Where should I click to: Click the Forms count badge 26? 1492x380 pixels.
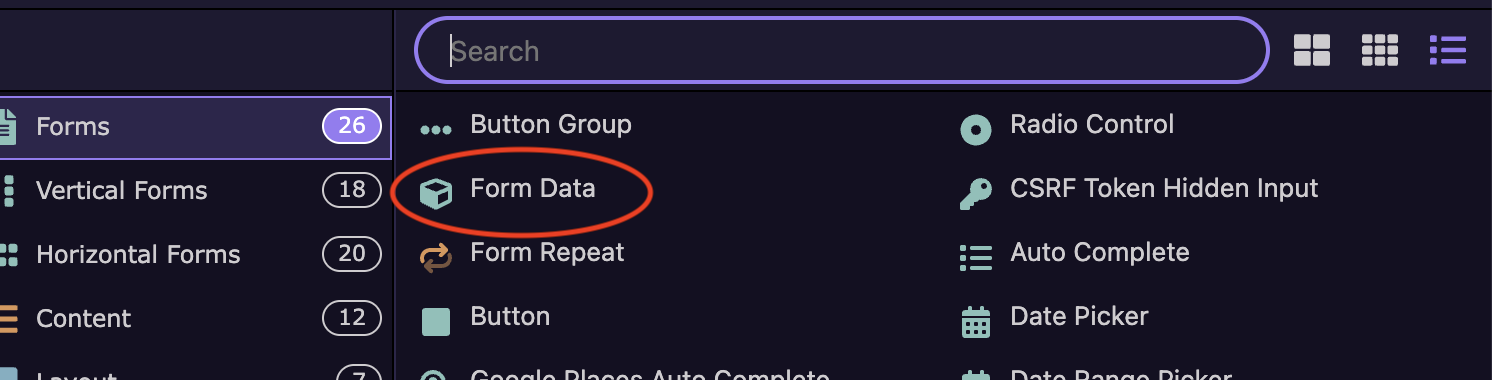(x=352, y=126)
